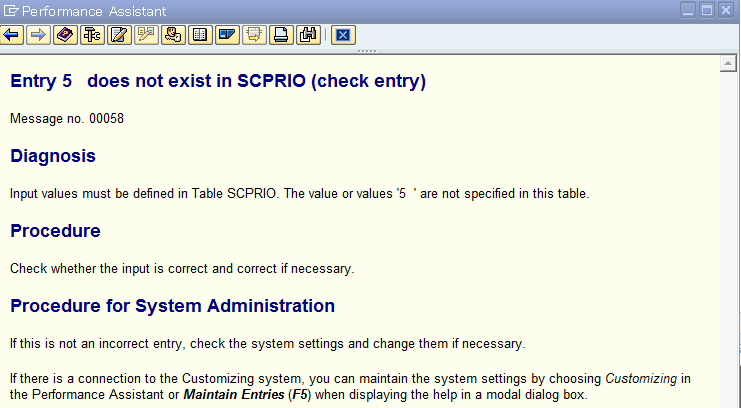The image size is (741, 408).
Task: Open Performance Assistant title bar menu icon
Action: tap(10, 10)
